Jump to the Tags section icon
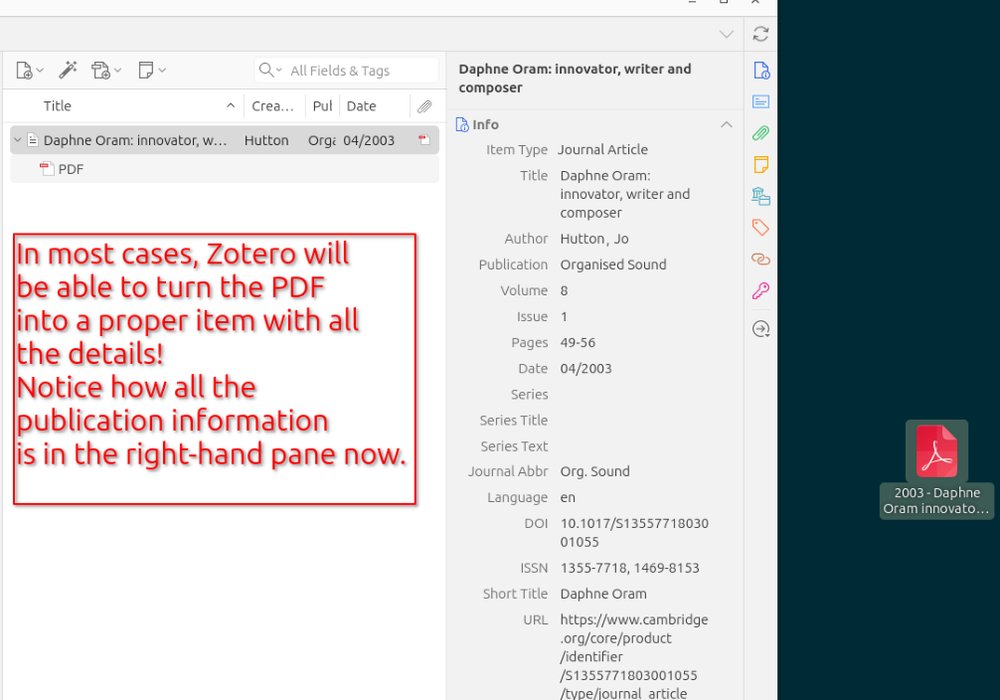This screenshot has width=1000, height=700. click(761, 228)
